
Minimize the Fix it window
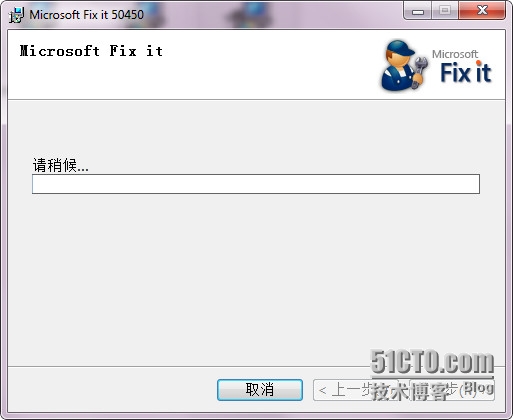(x=418, y=11)
